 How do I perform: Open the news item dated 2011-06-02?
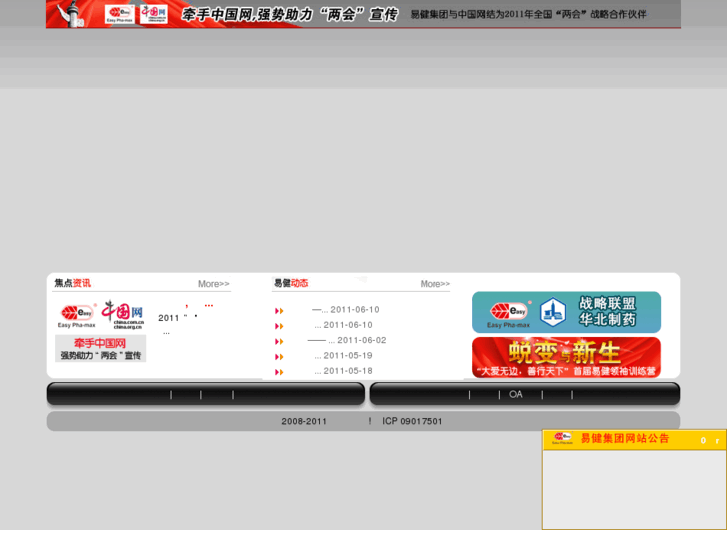pos(347,340)
